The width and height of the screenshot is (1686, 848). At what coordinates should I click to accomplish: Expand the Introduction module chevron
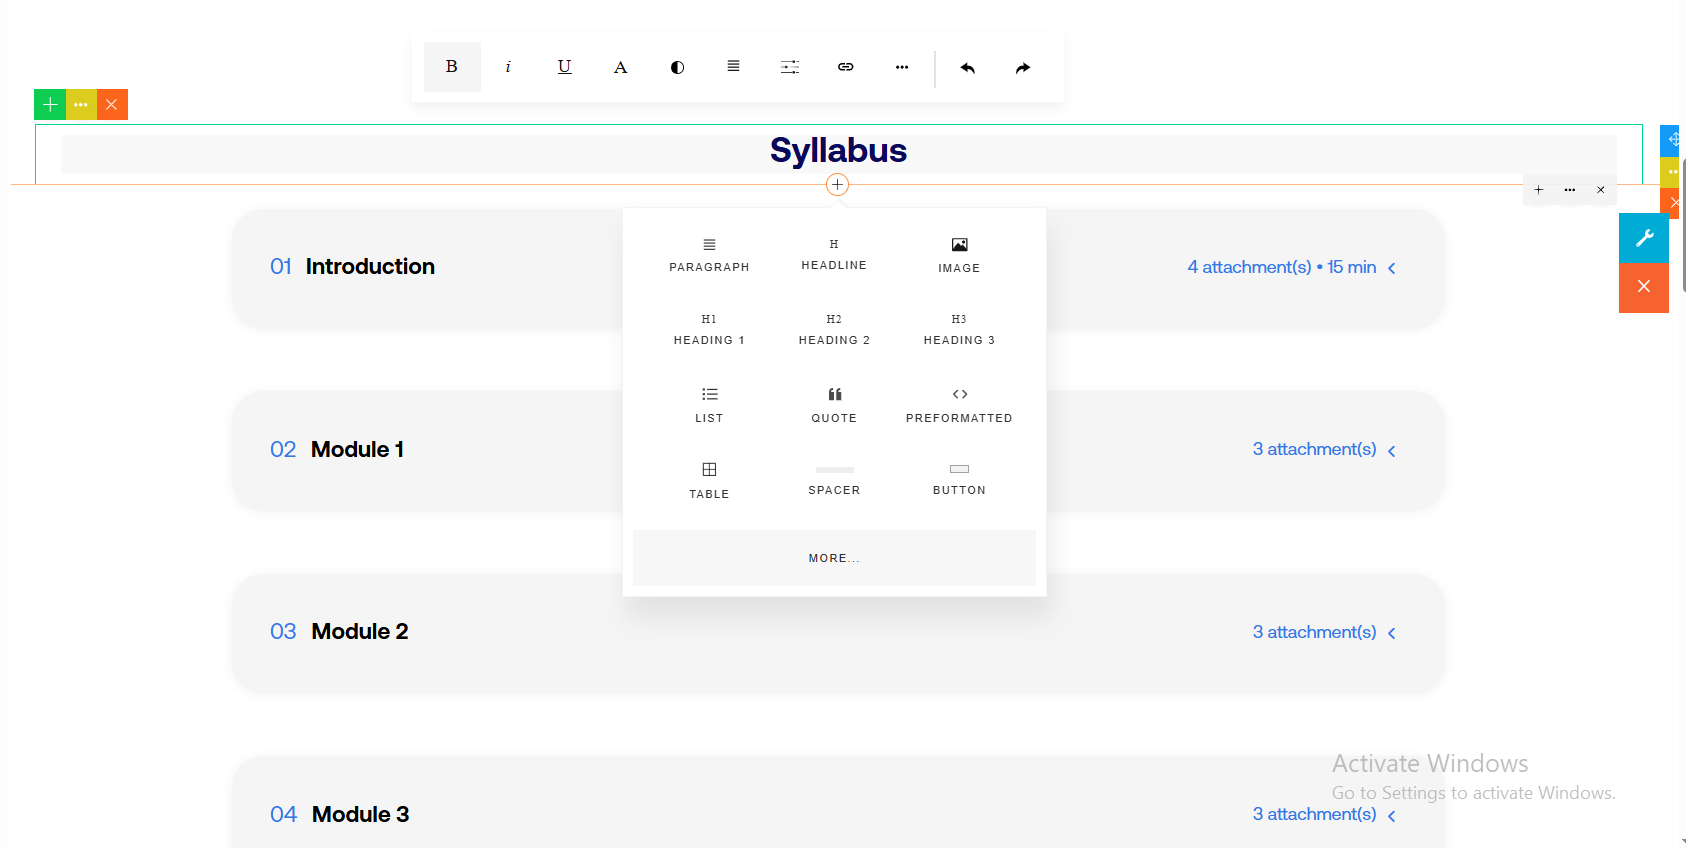point(1391,268)
